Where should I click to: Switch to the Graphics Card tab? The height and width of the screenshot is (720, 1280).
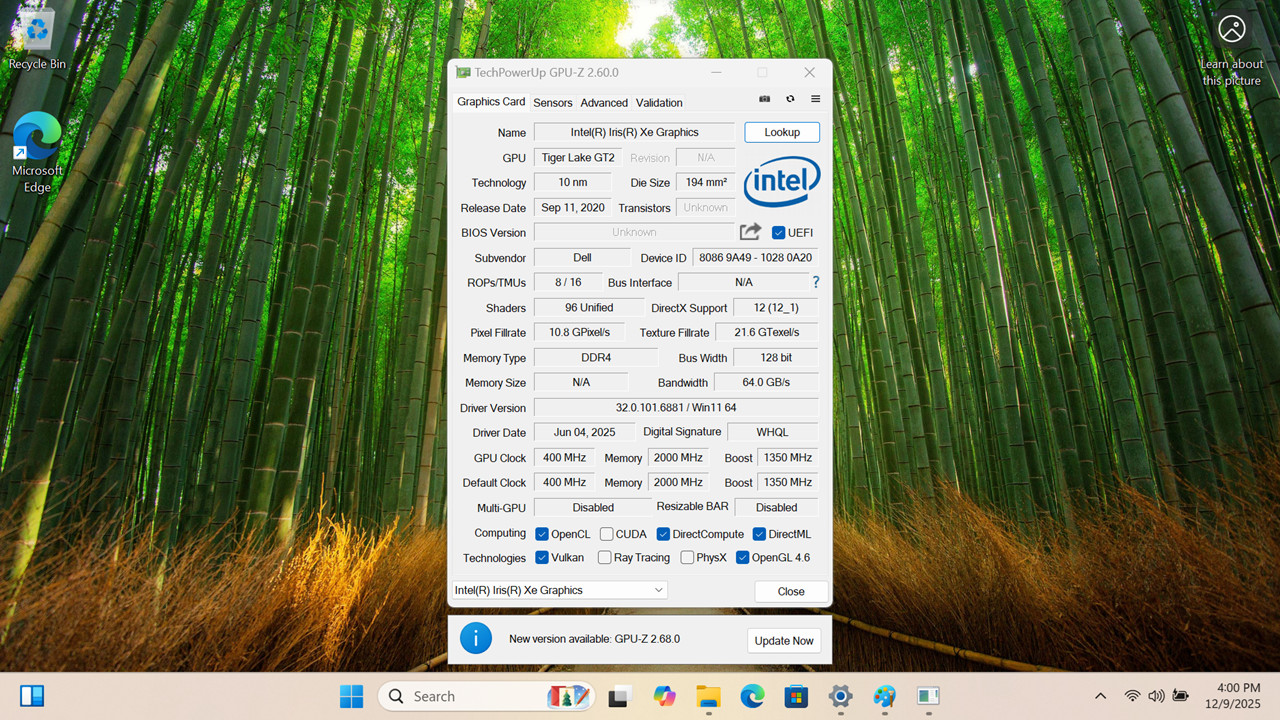pos(491,102)
